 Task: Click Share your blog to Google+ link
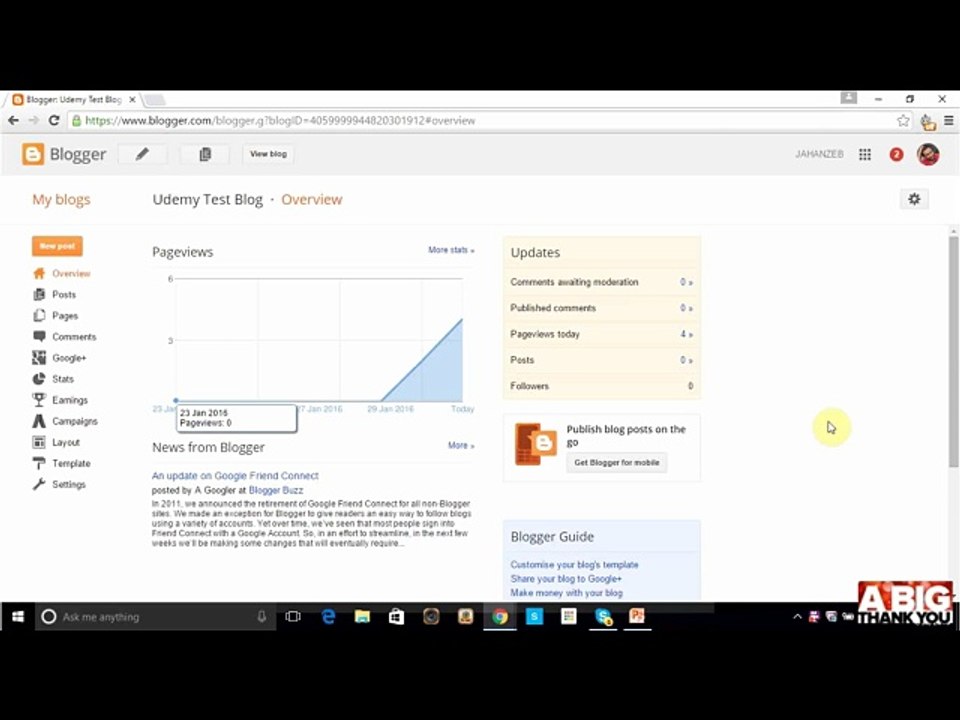click(x=566, y=579)
